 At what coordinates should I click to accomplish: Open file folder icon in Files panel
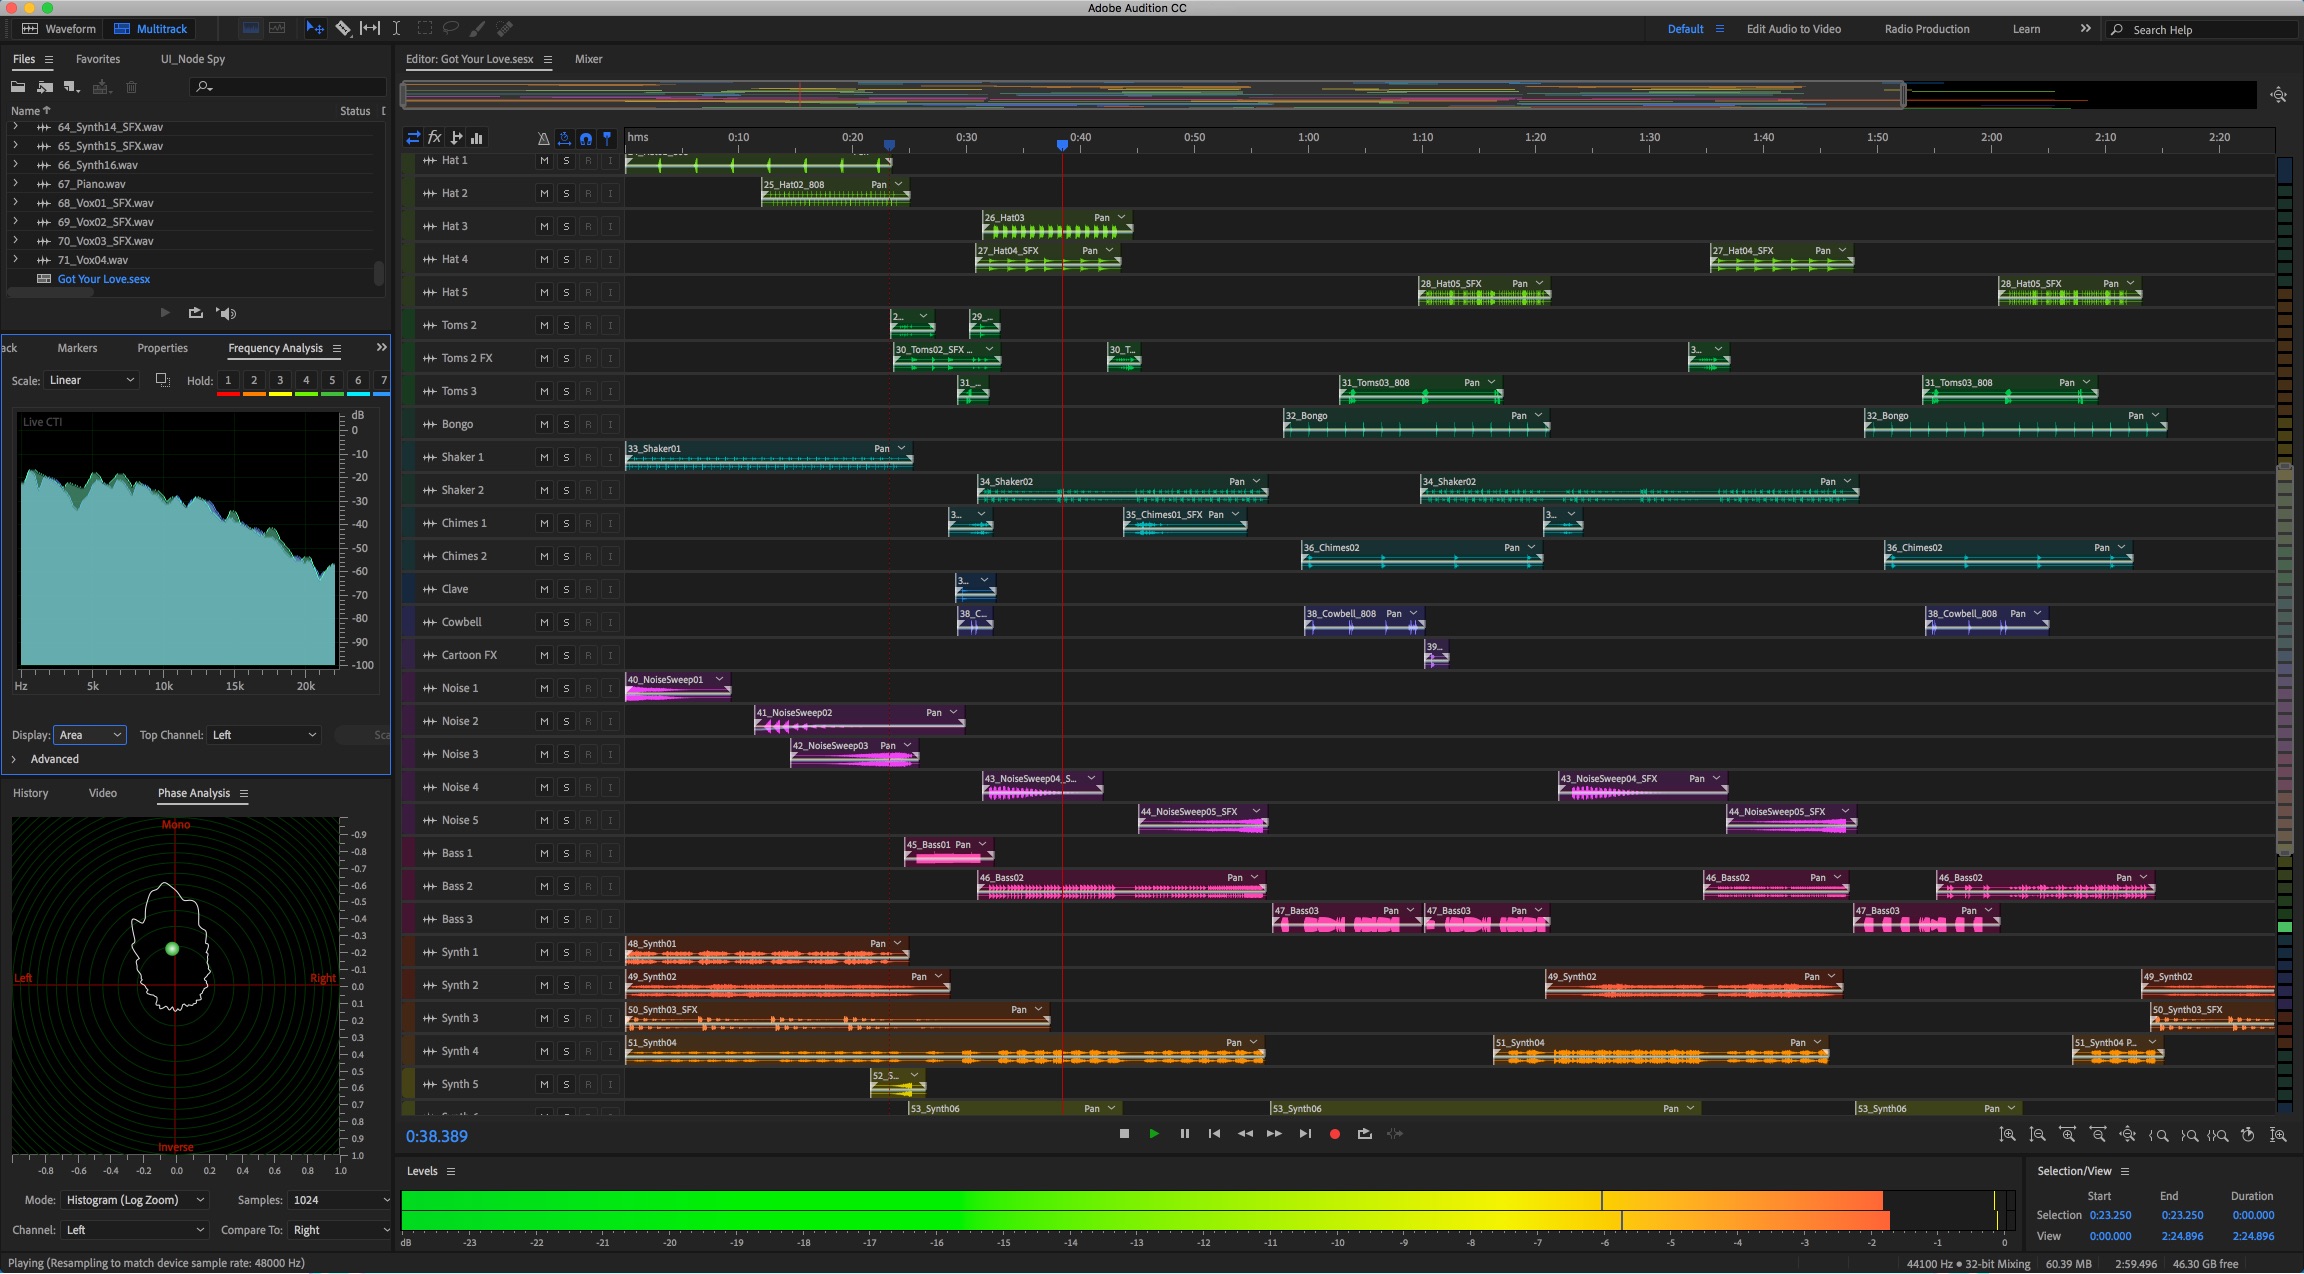coord(18,88)
